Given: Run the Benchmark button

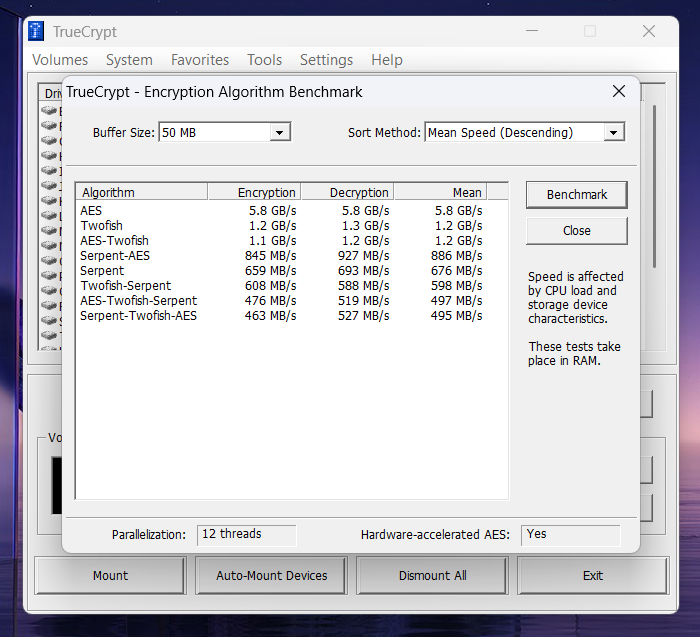Looking at the screenshot, I should click(576, 195).
